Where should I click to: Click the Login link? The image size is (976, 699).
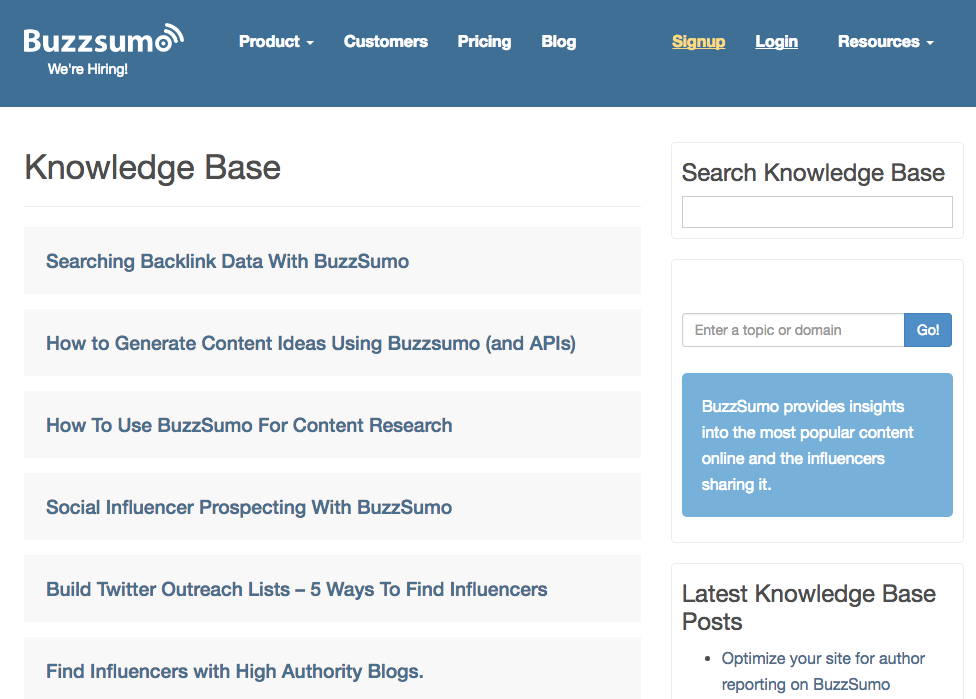(x=776, y=42)
